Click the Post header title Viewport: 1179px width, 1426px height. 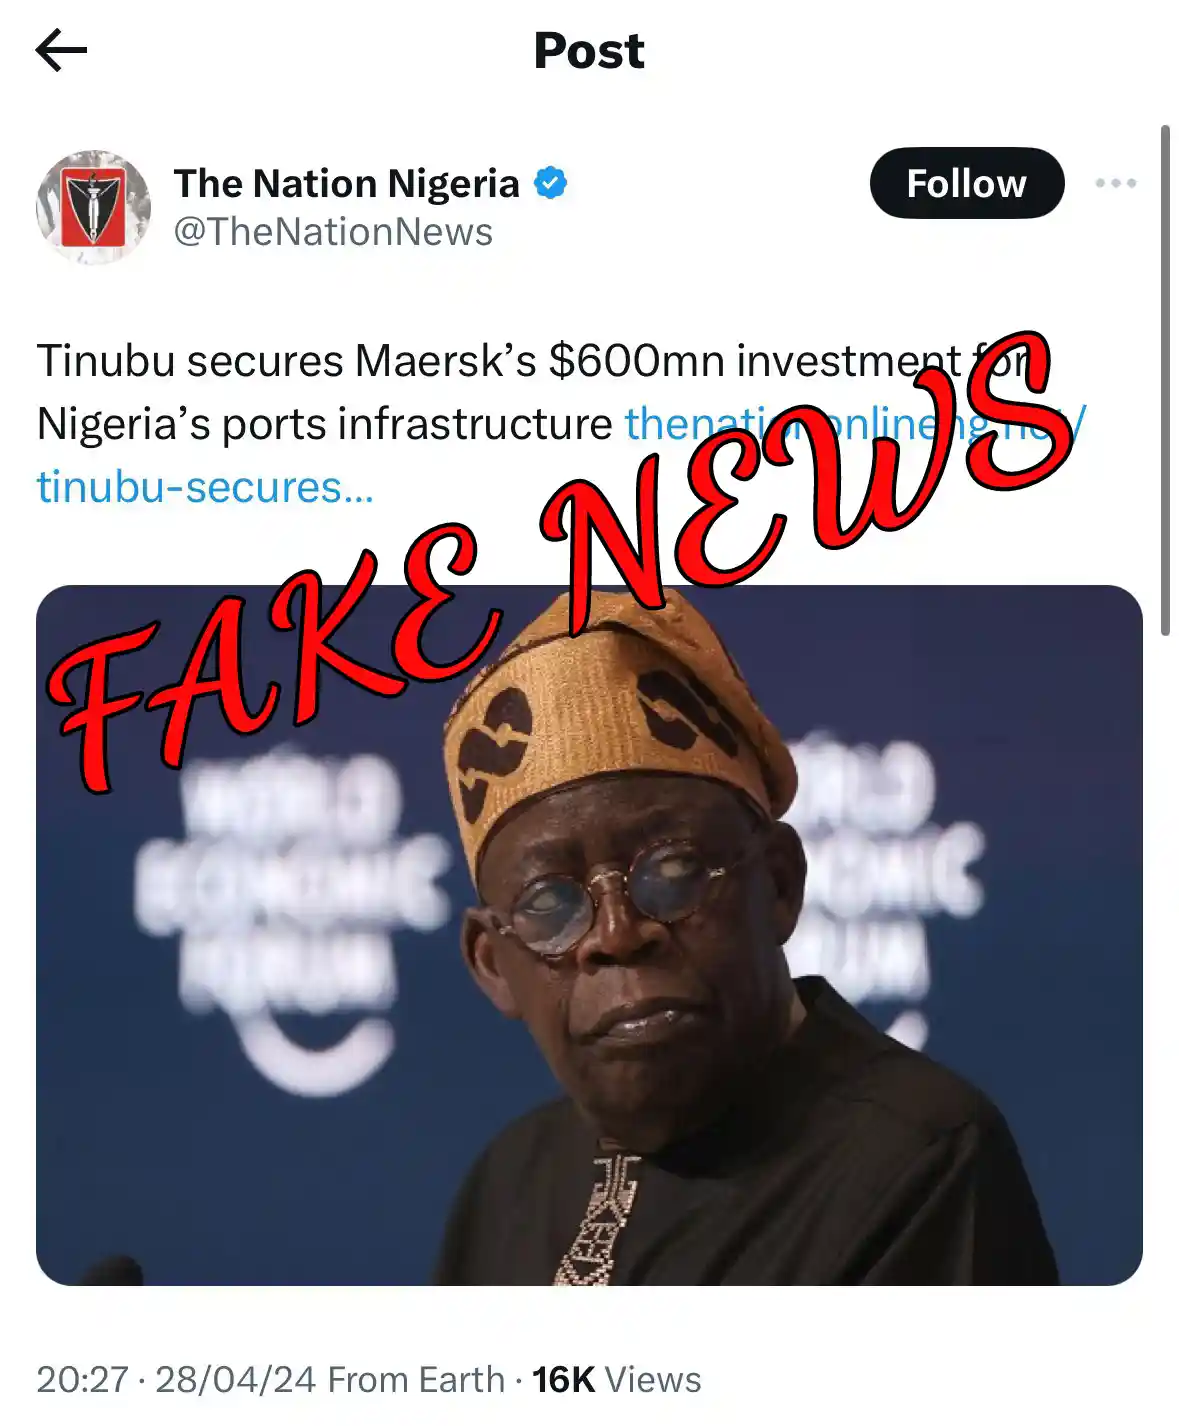[x=589, y=50]
